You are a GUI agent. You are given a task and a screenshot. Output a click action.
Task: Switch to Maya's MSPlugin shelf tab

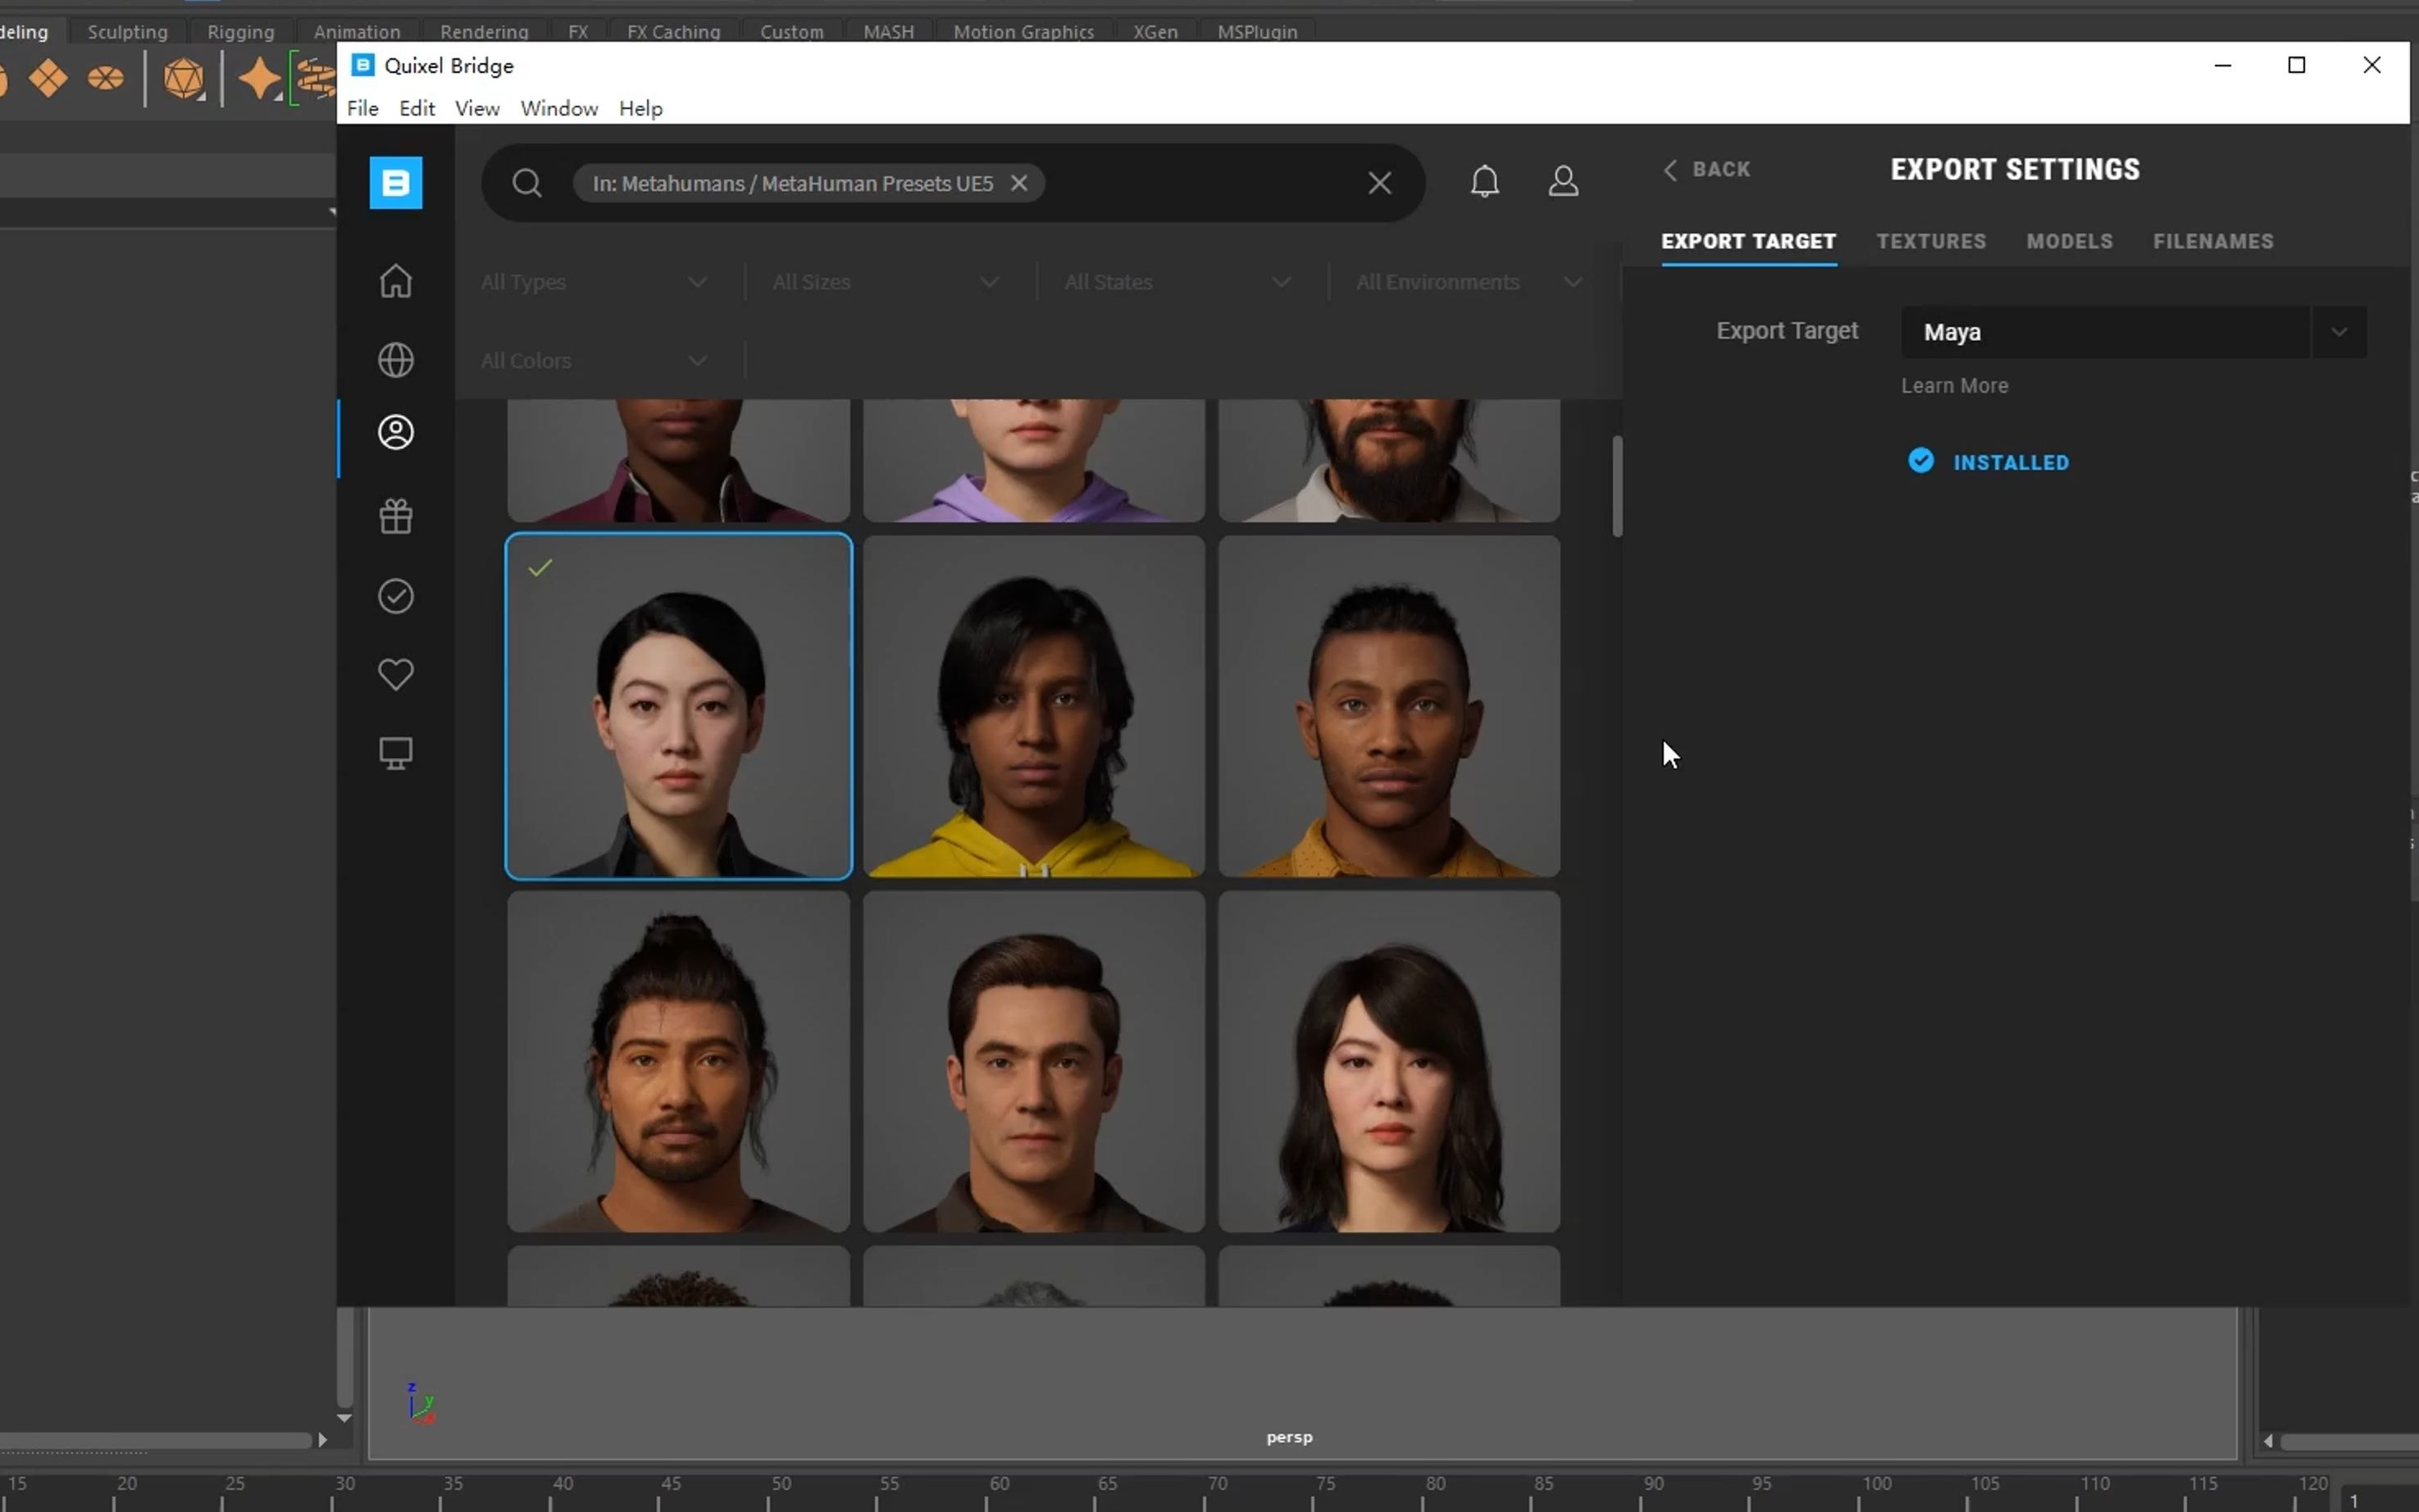1257,31
